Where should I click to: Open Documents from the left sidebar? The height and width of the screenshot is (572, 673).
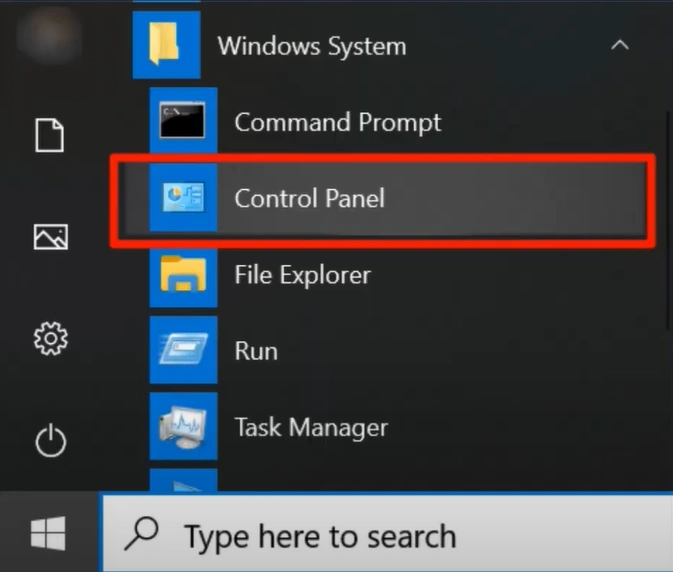[x=50, y=135]
